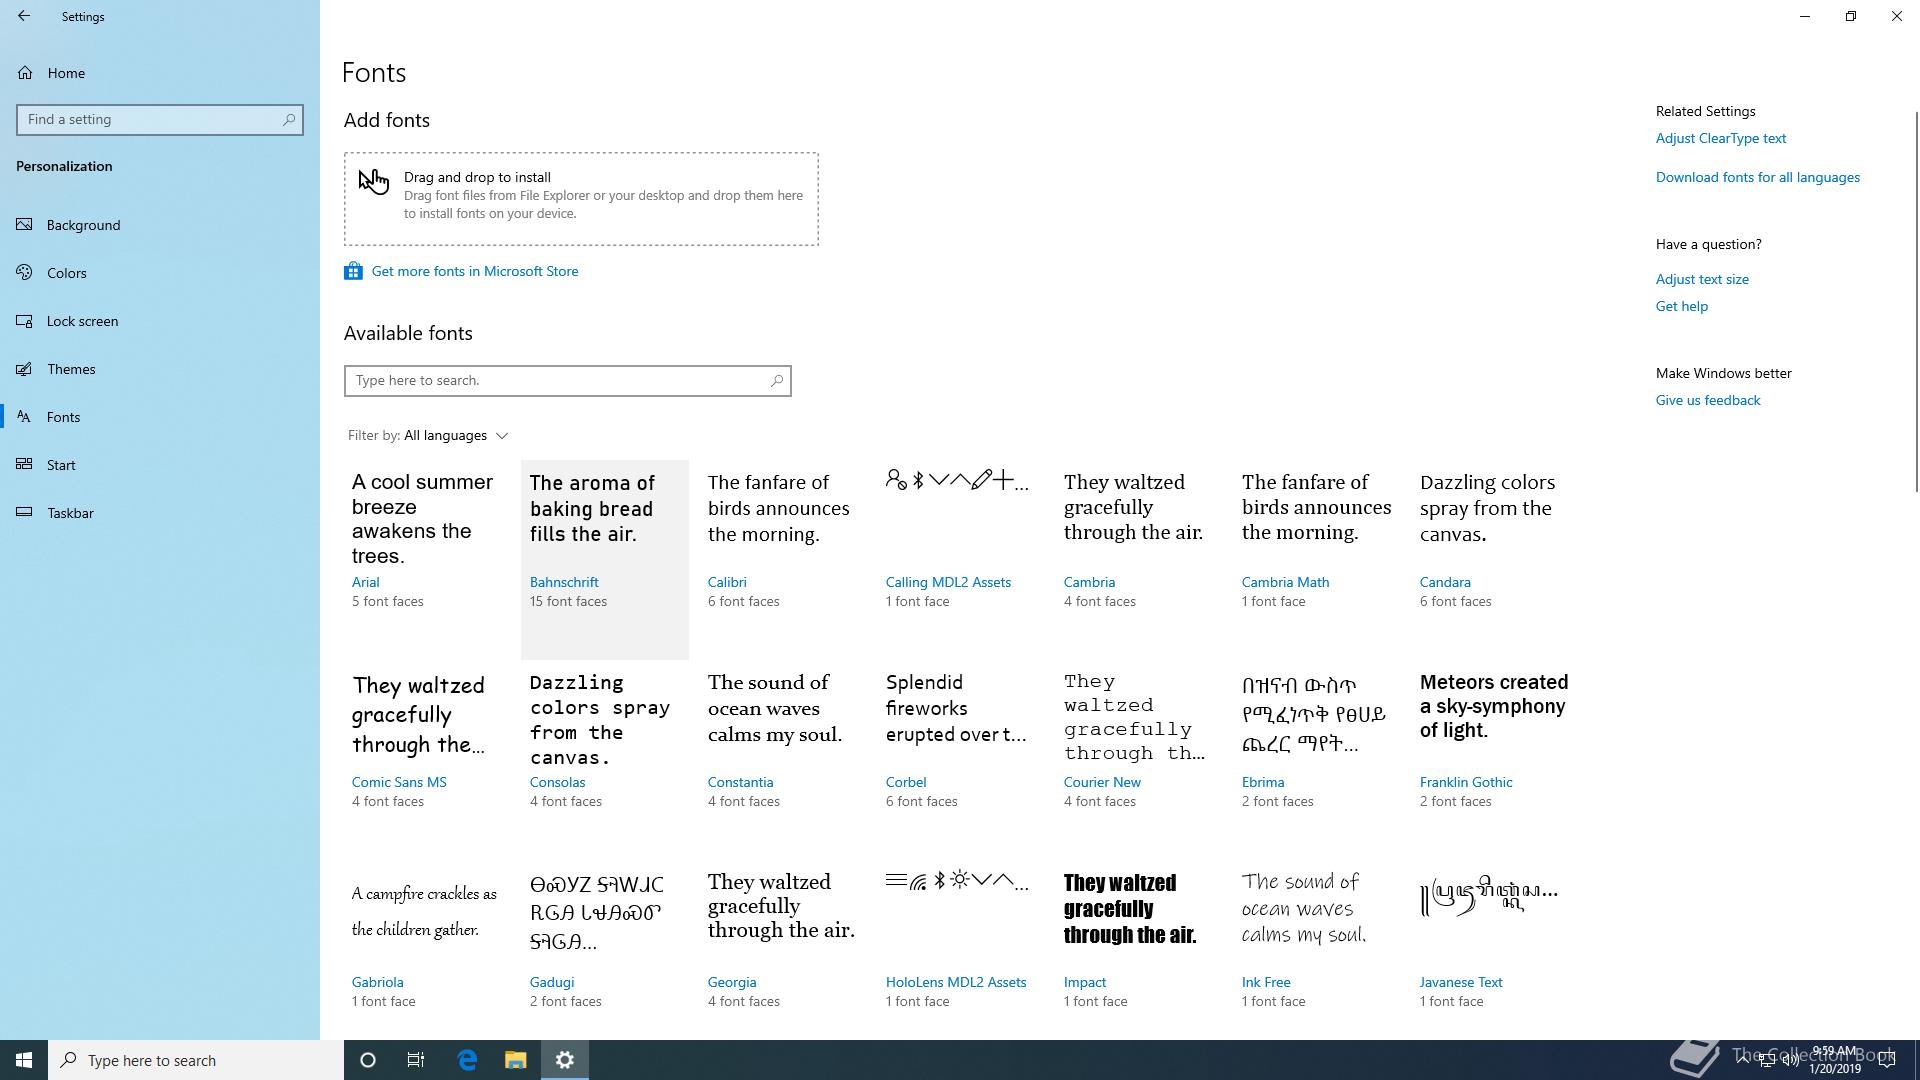Click the Microsoft Store bag icon

coord(353,271)
